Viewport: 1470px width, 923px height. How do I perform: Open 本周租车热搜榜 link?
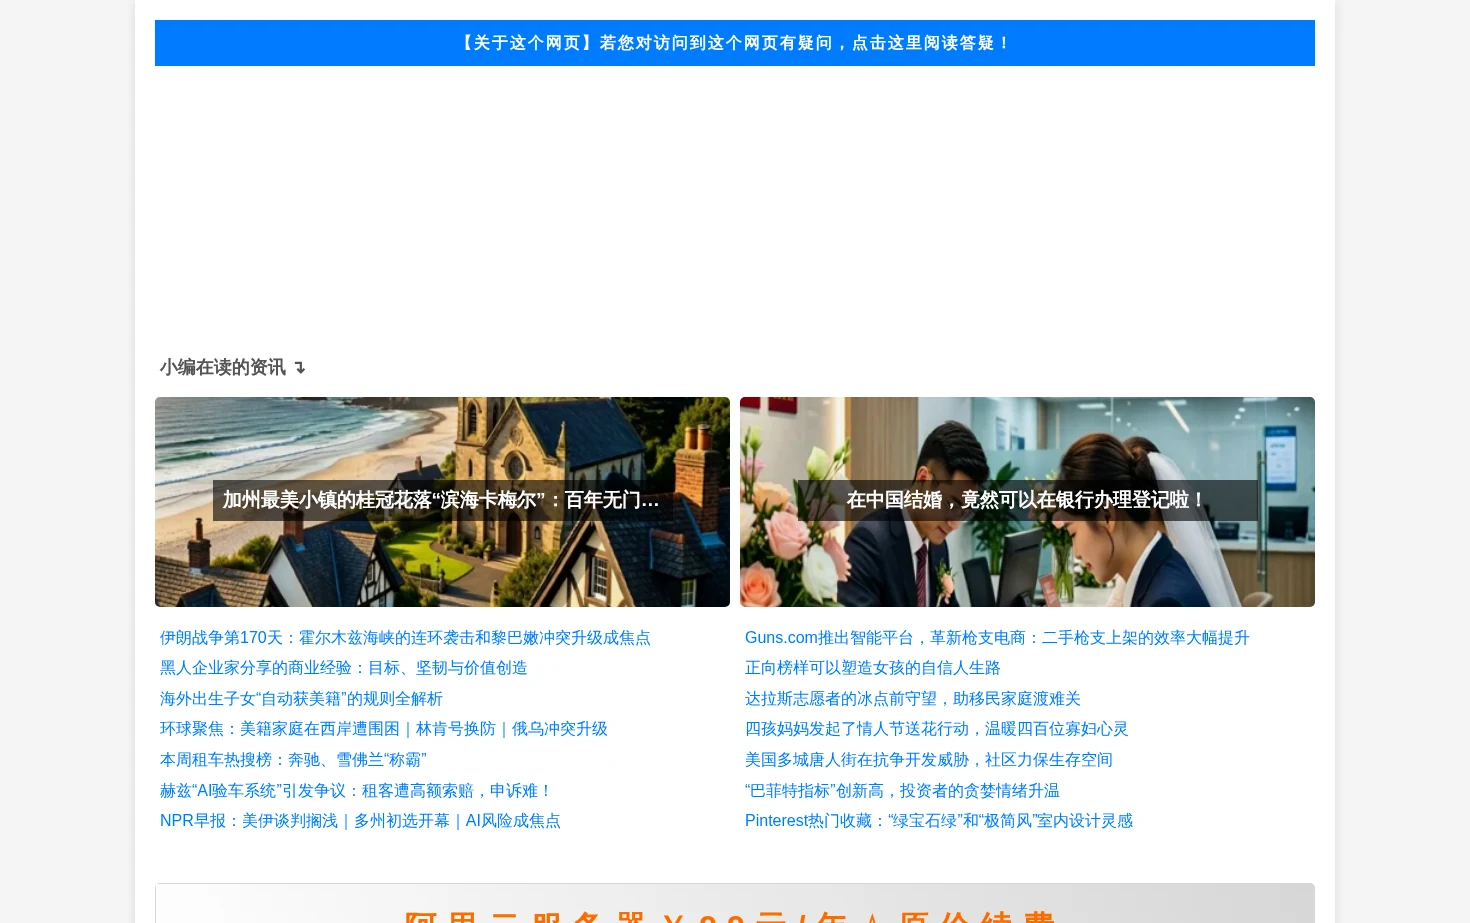(x=293, y=760)
